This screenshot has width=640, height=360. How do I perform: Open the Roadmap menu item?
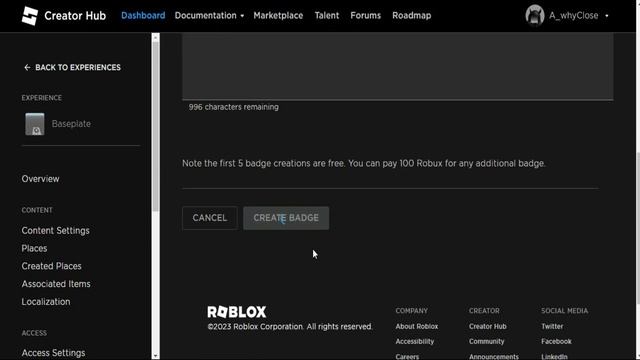(411, 16)
